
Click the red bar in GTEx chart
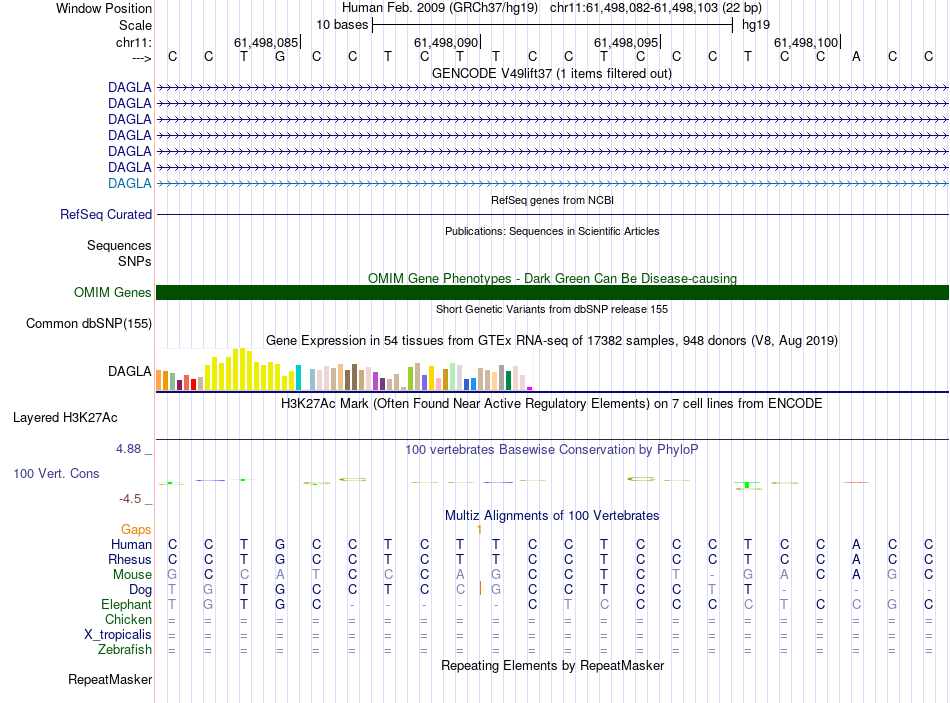point(193,384)
